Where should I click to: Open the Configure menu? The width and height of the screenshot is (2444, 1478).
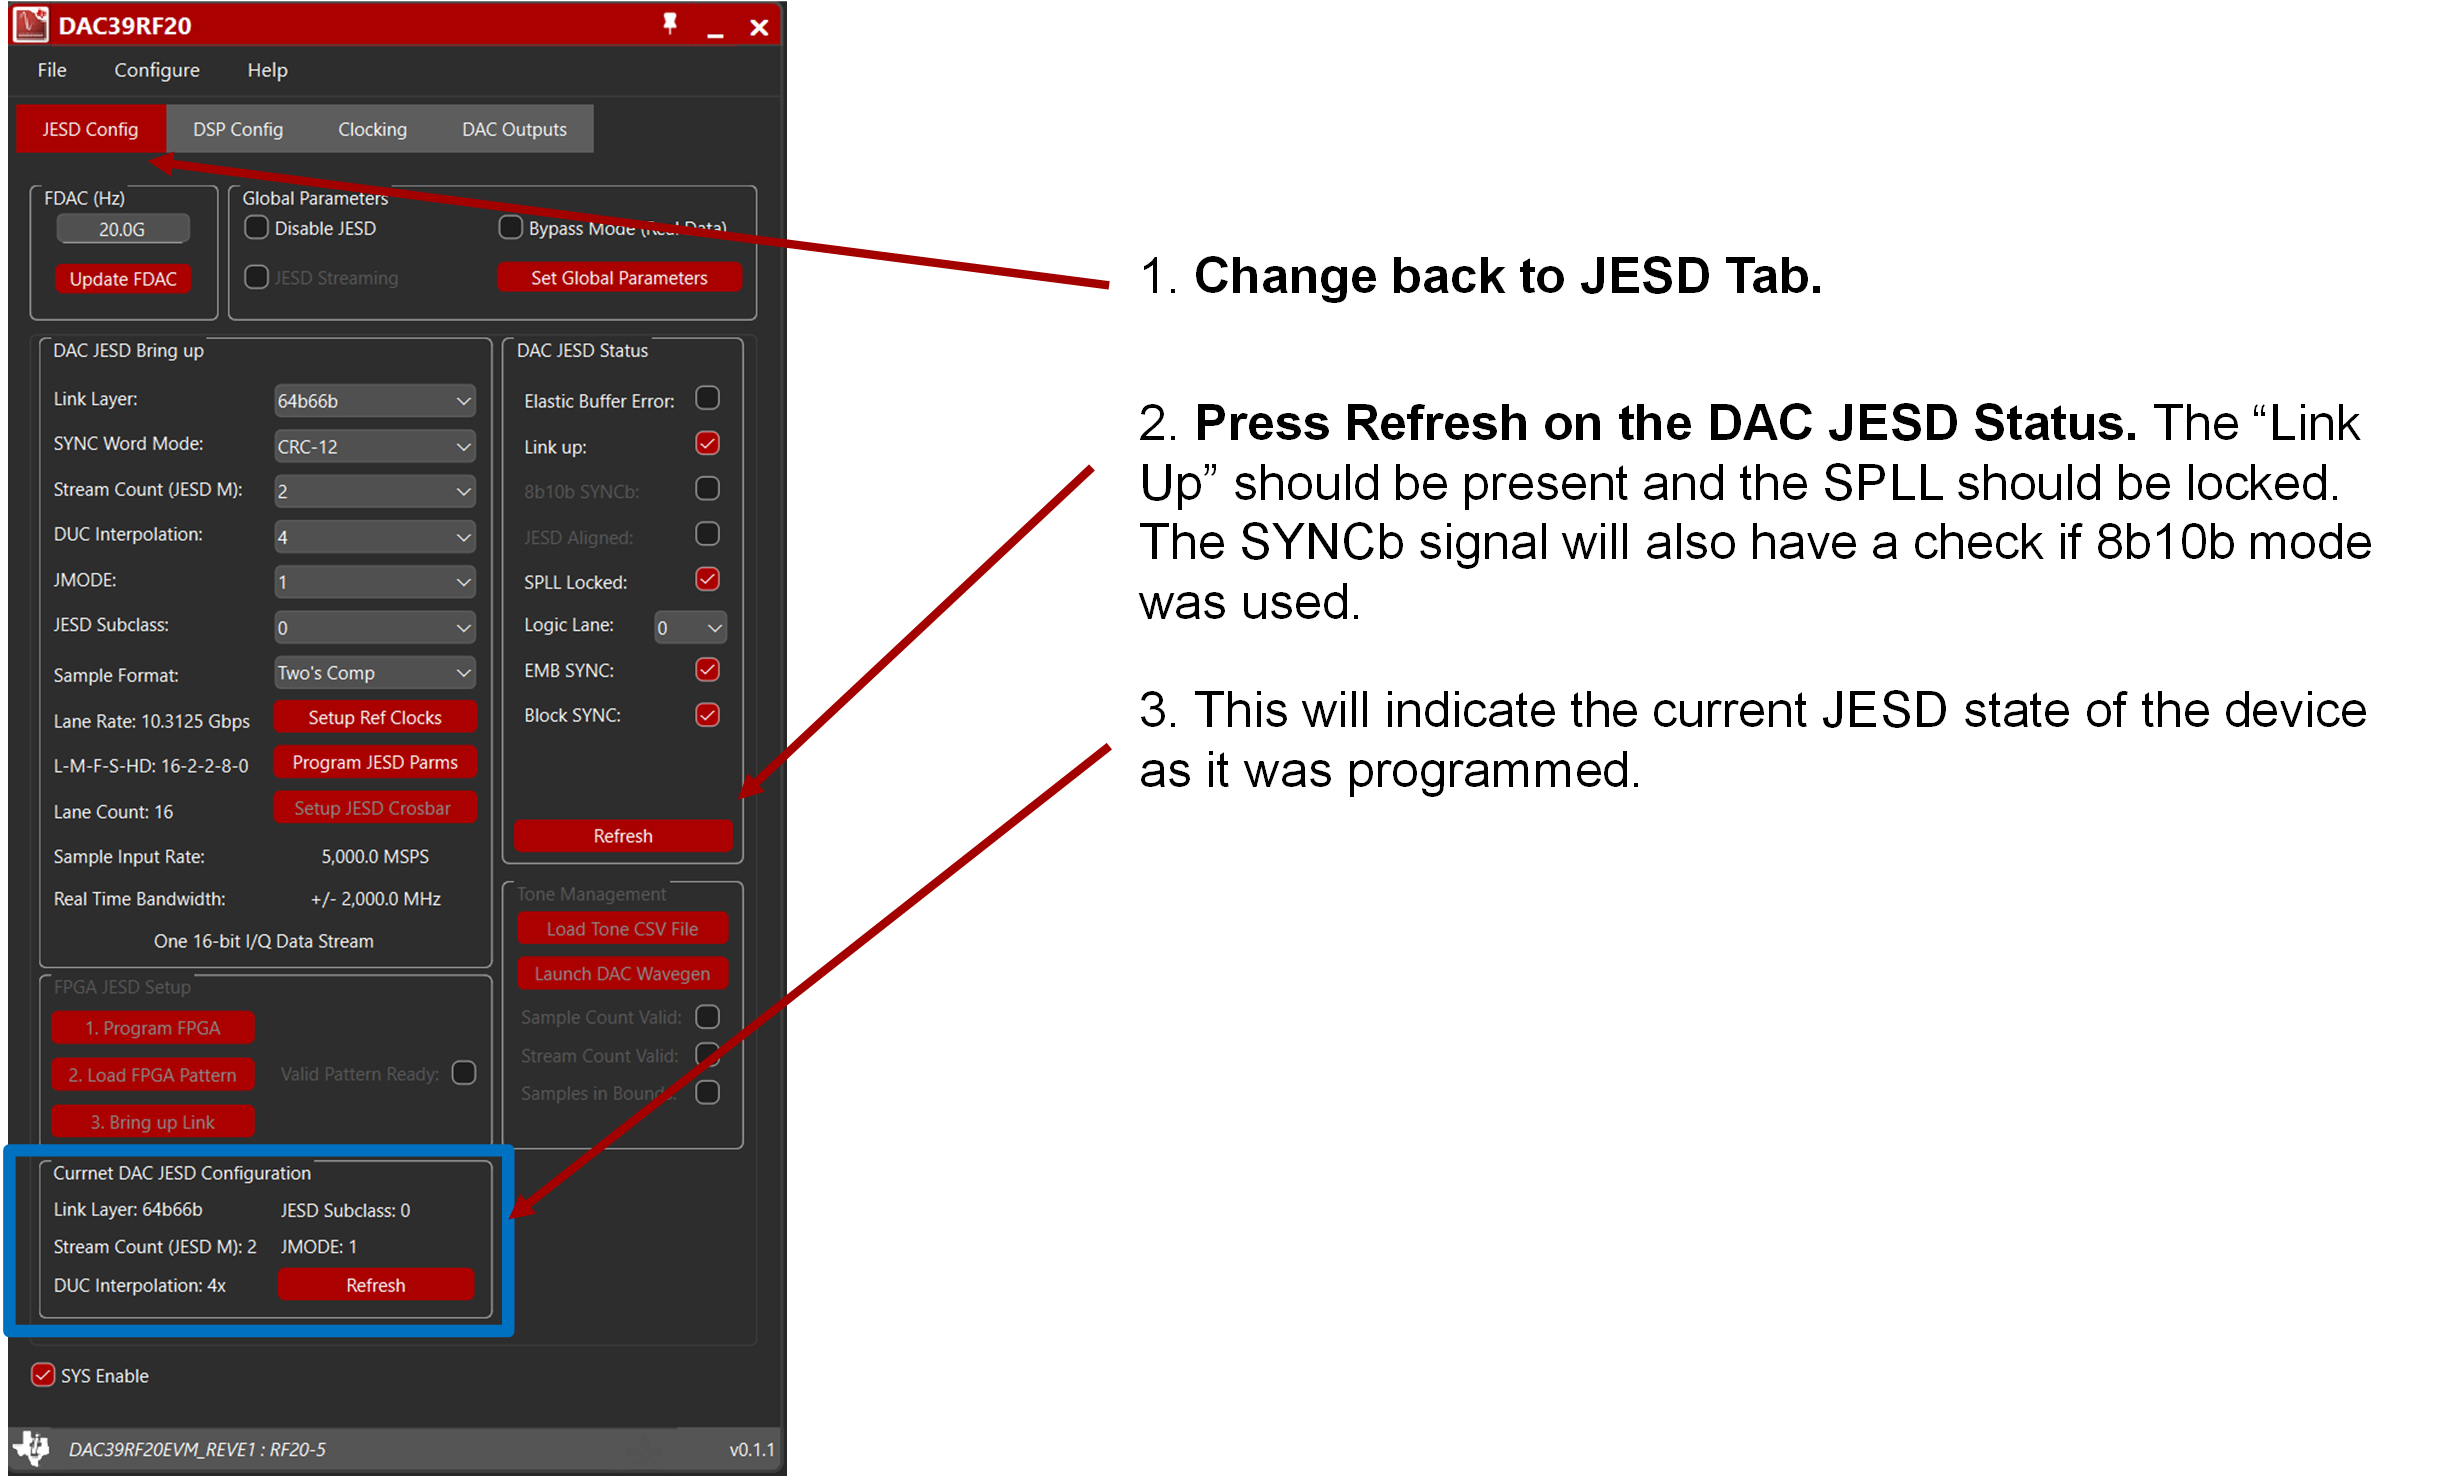click(156, 70)
